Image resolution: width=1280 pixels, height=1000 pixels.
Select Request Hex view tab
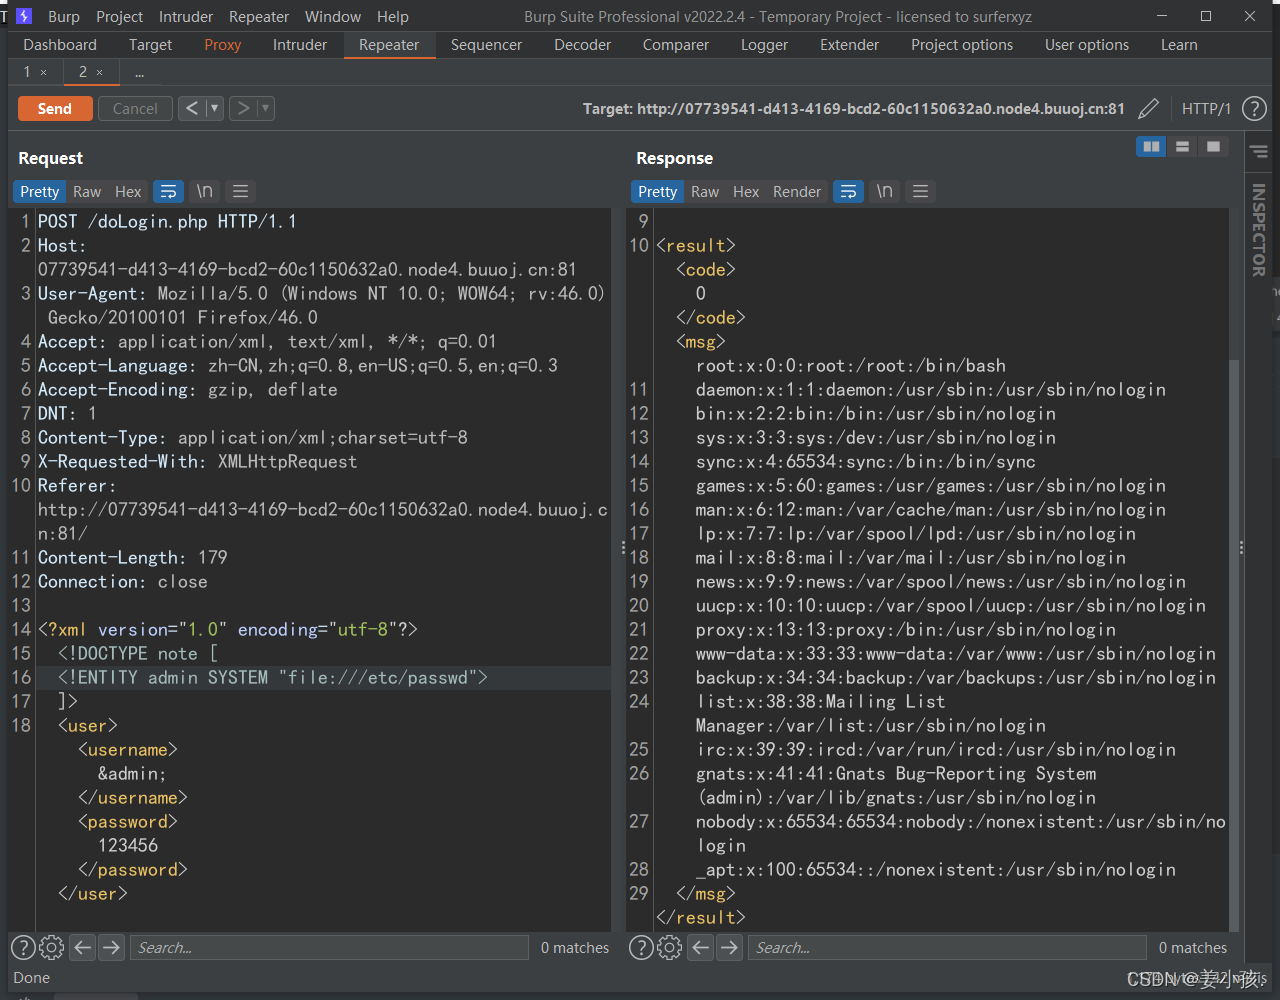click(x=128, y=192)
